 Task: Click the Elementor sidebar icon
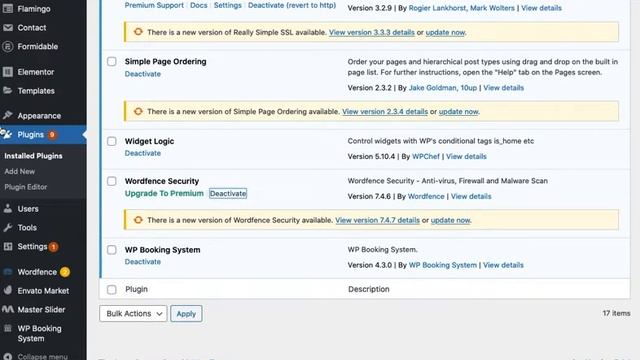click(8, 72)
